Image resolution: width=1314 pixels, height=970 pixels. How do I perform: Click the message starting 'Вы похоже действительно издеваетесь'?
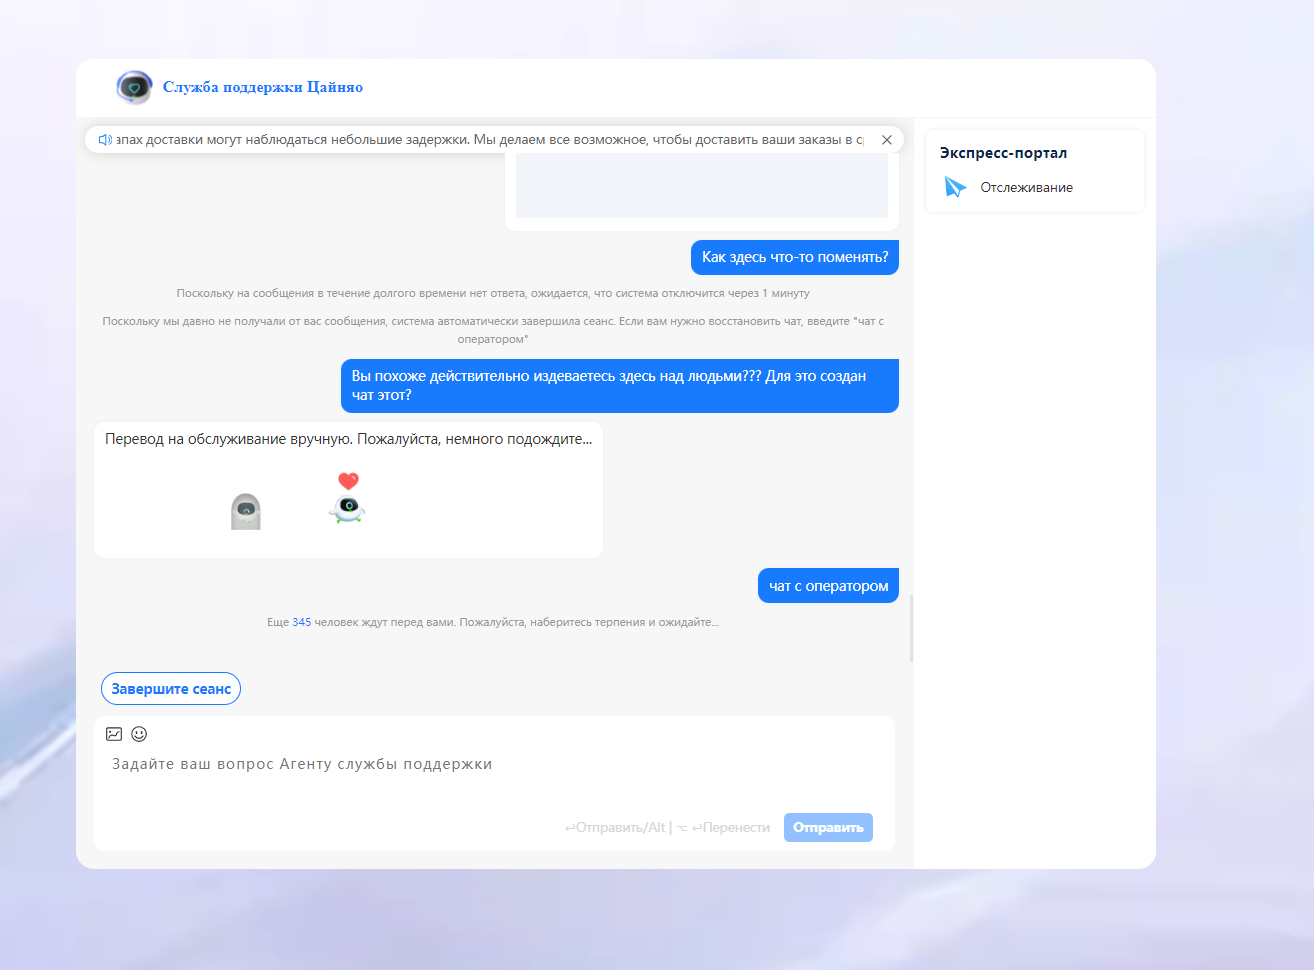pyautogui.click(x=620, y=386)
